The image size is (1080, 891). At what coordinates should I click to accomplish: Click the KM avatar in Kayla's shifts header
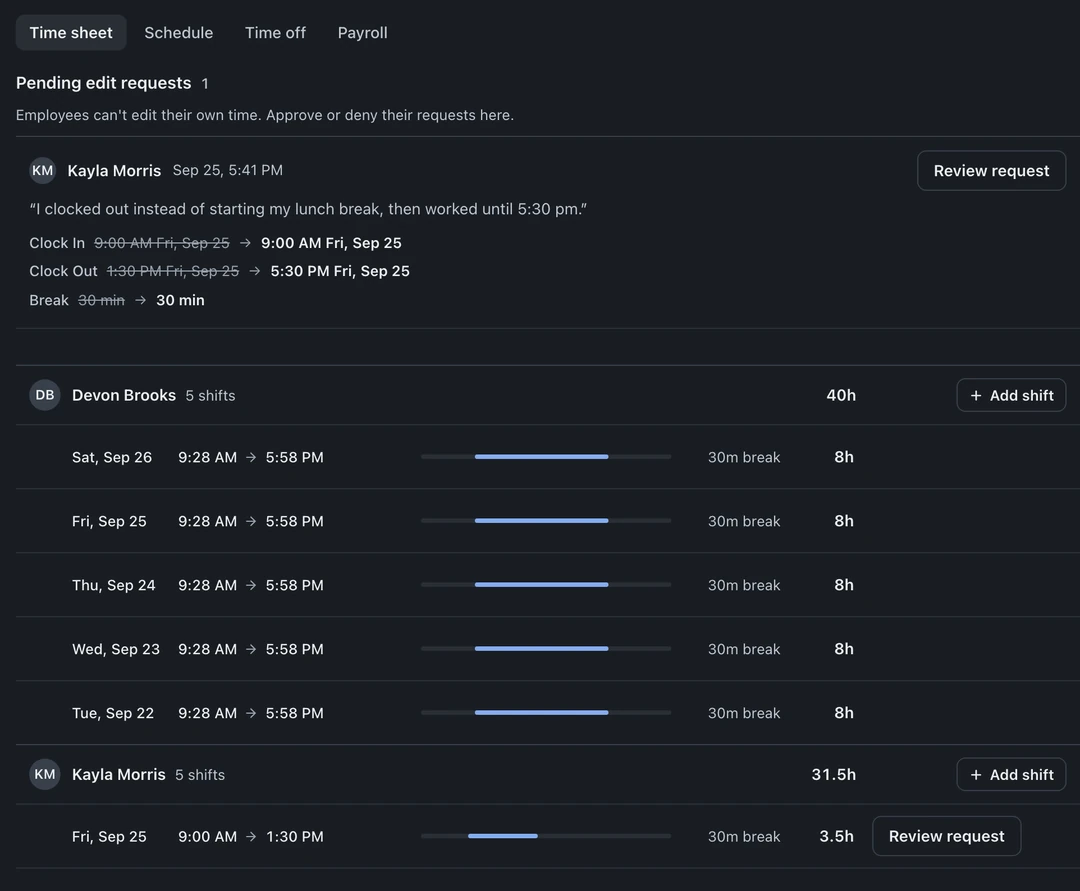coord(45,775)
